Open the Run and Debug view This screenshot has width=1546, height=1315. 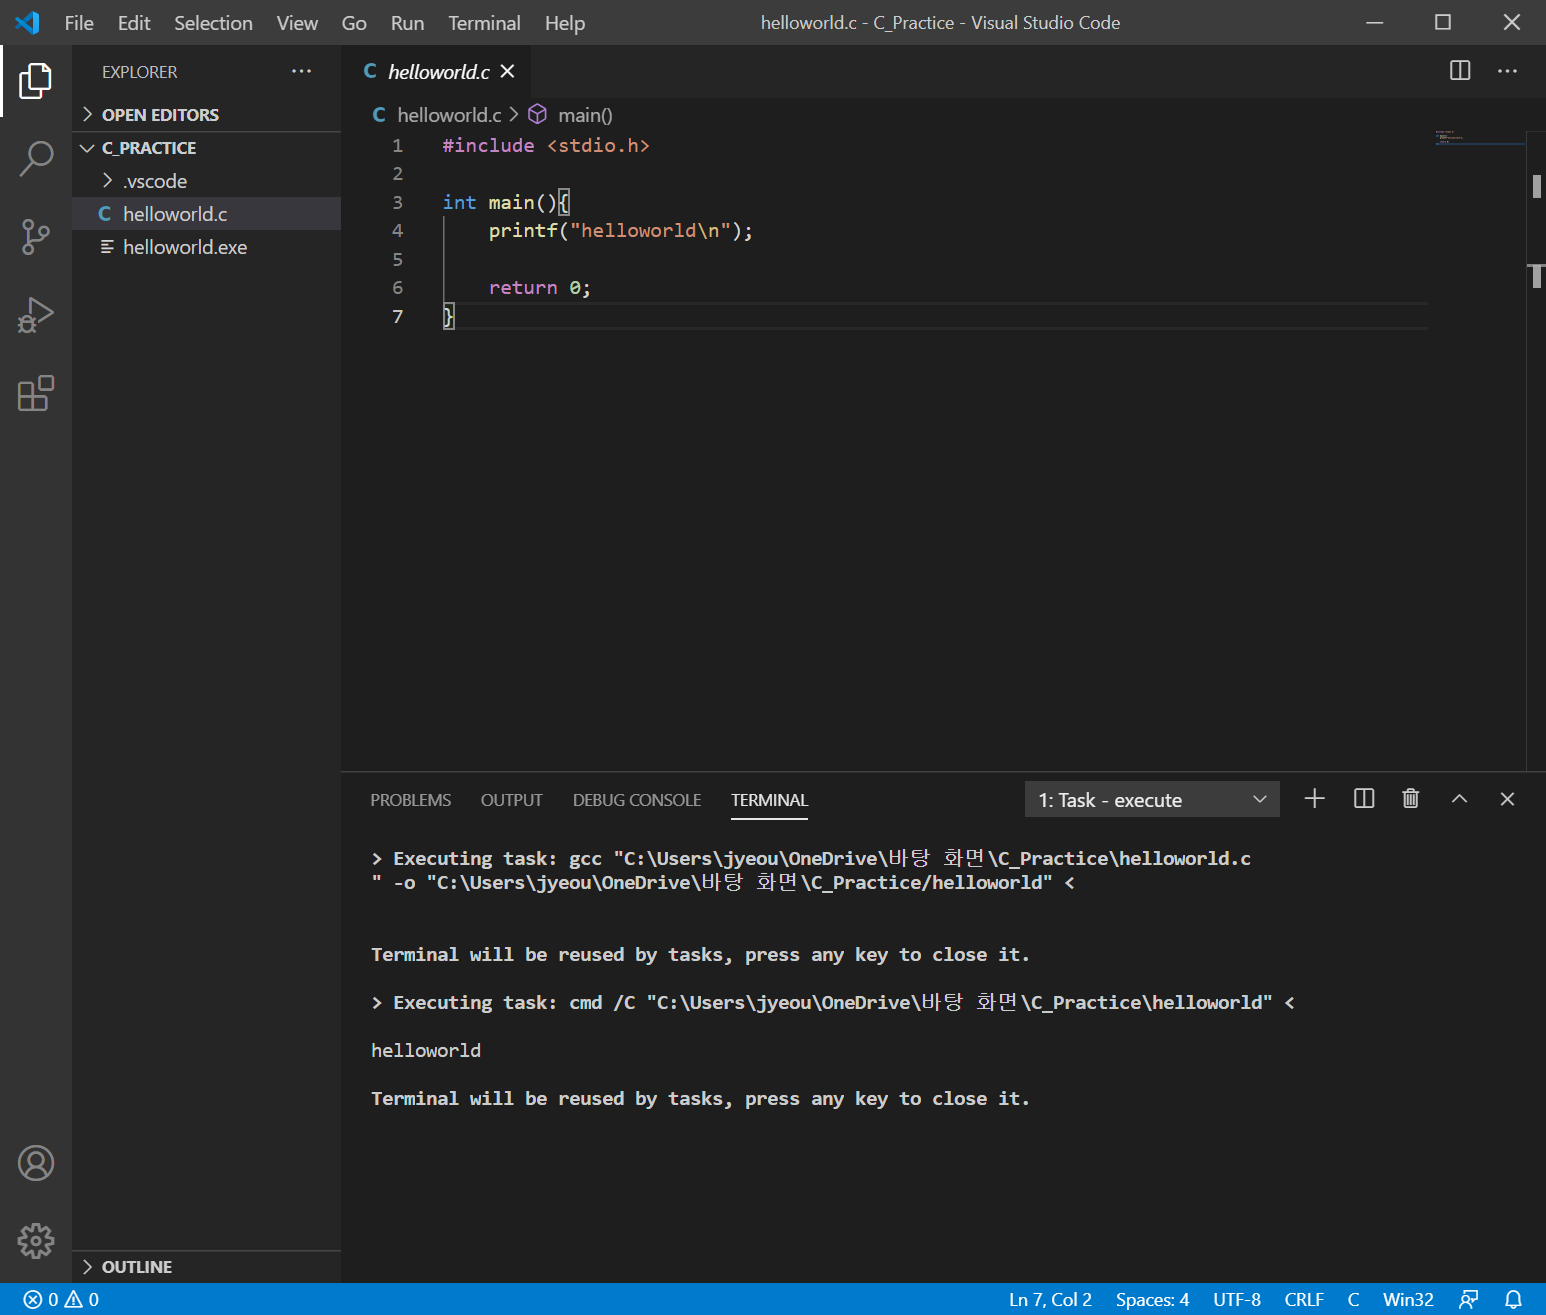tap(36, 315)
